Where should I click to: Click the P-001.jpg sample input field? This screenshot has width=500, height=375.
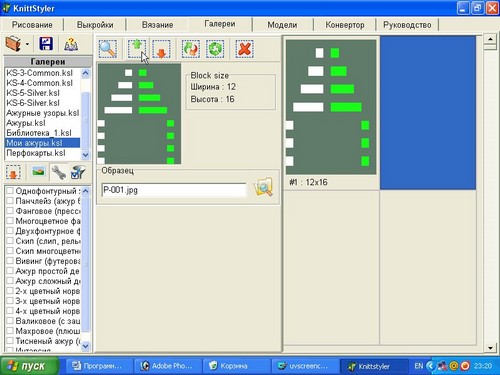(x=174, y=190)
